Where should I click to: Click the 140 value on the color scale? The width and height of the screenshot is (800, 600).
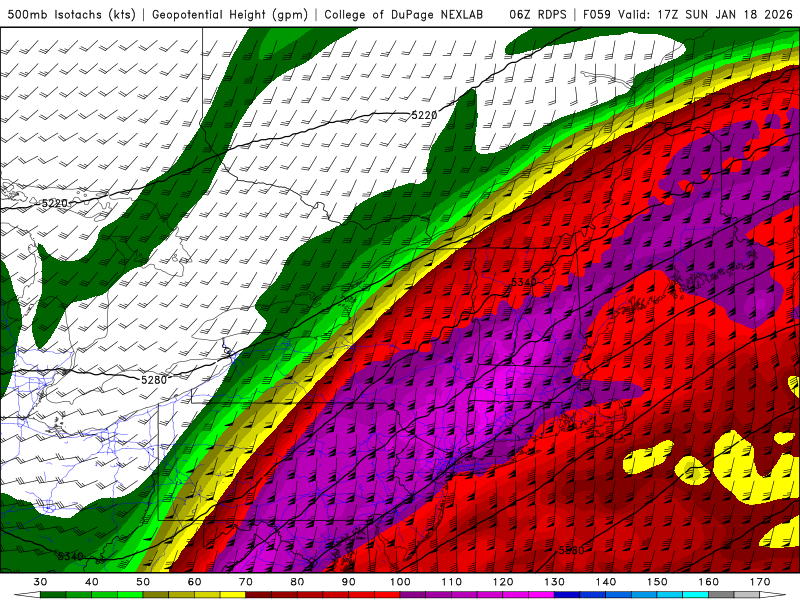point(606,582)
